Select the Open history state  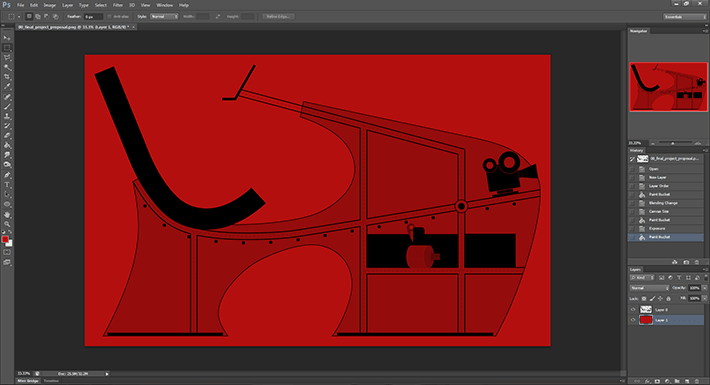tap(666, 169)
